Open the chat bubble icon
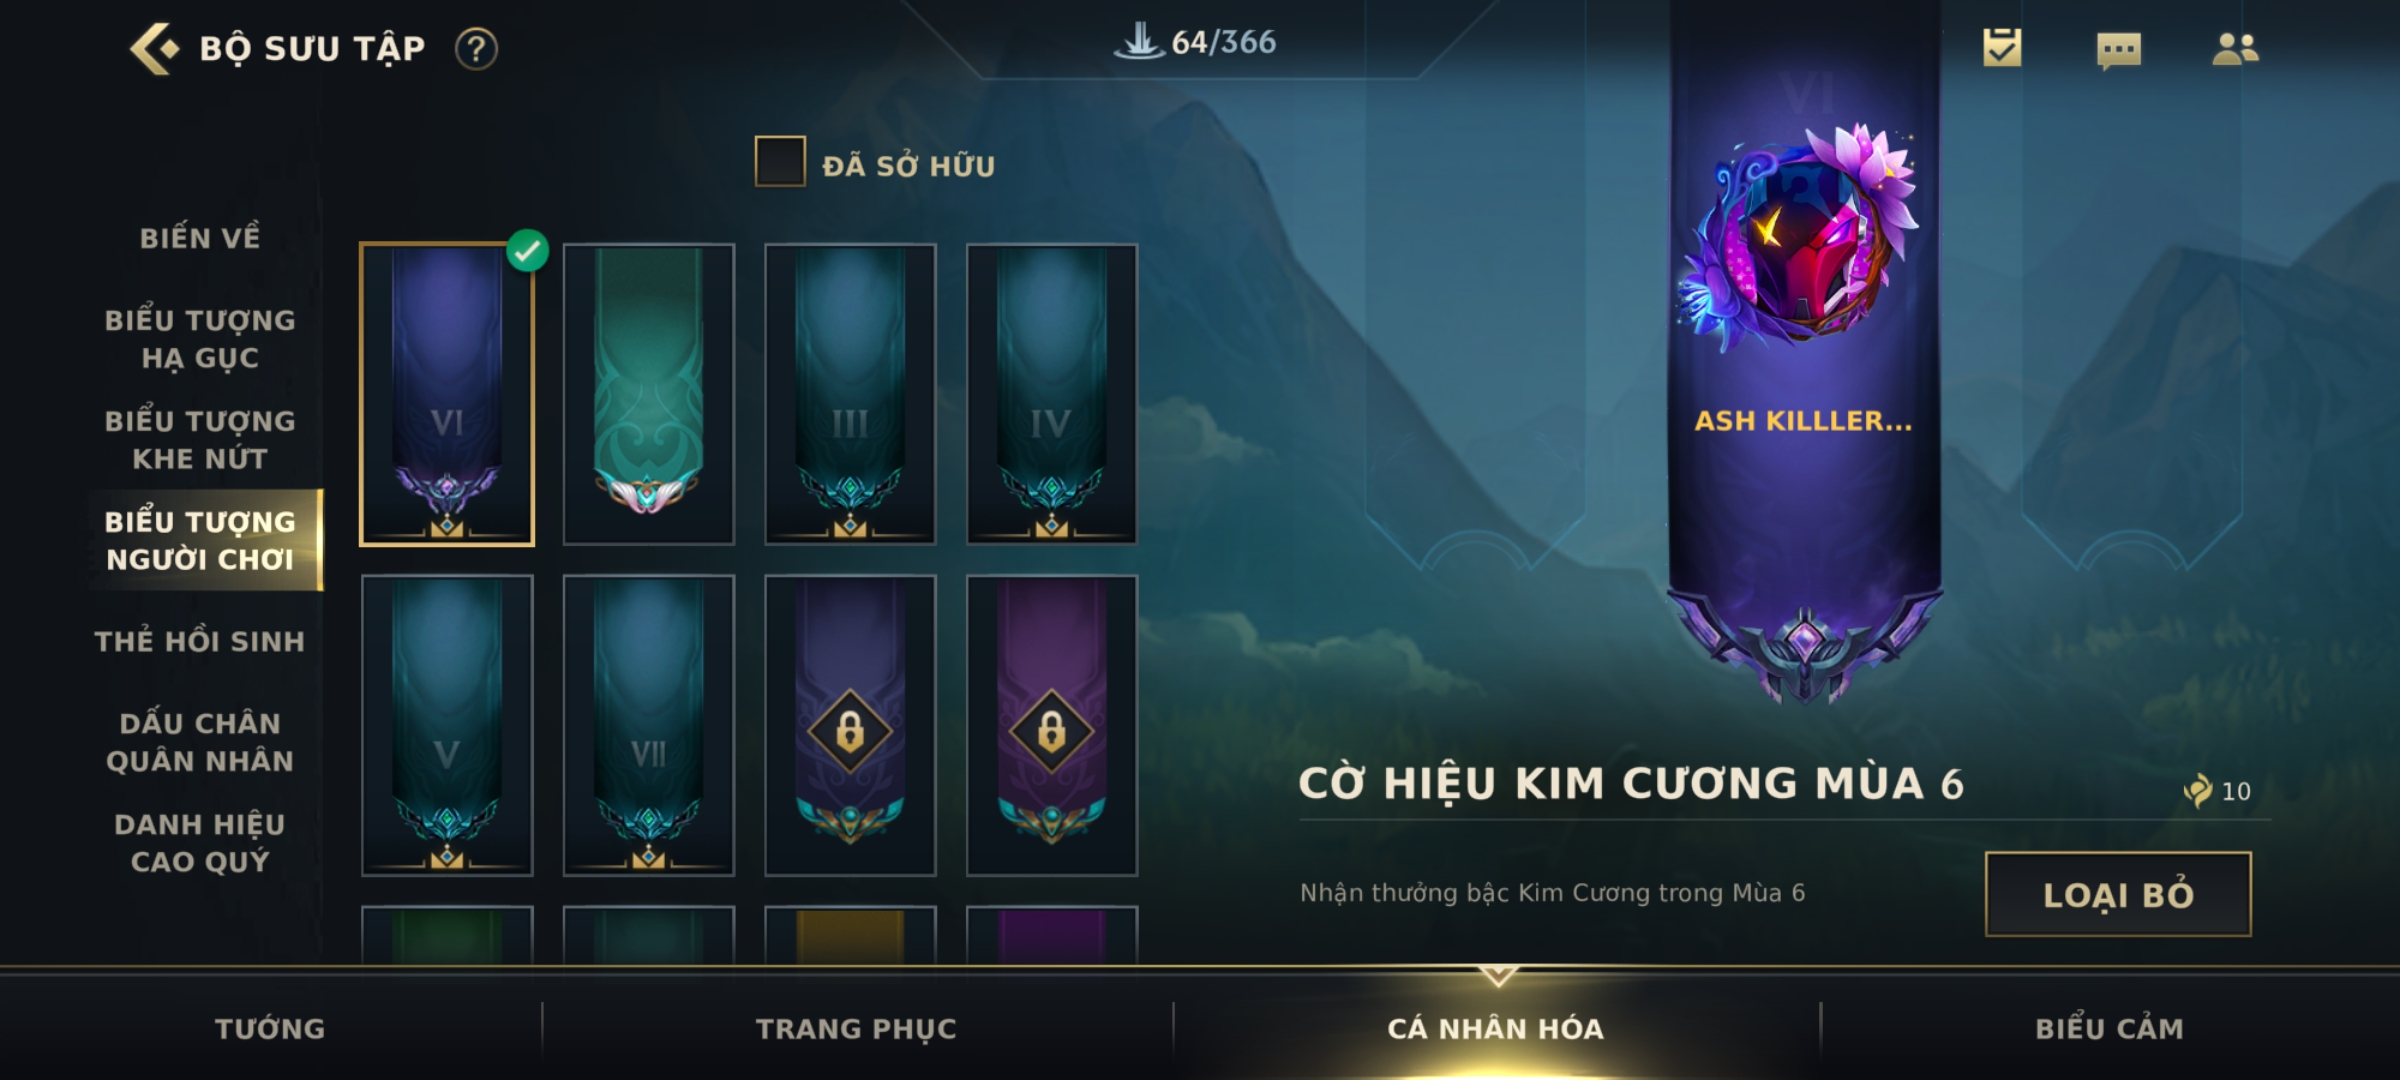This screenshot has height=1080, width=2400. (x=2119, y=50)
